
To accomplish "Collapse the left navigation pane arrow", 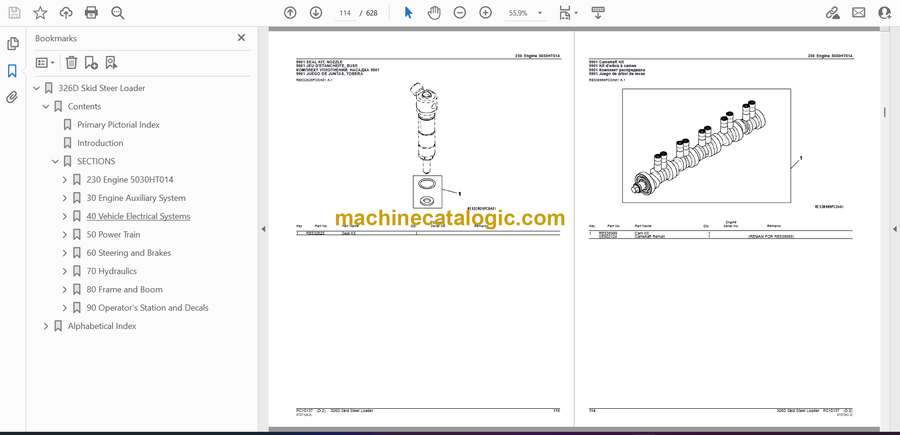I will pos(263,229).
